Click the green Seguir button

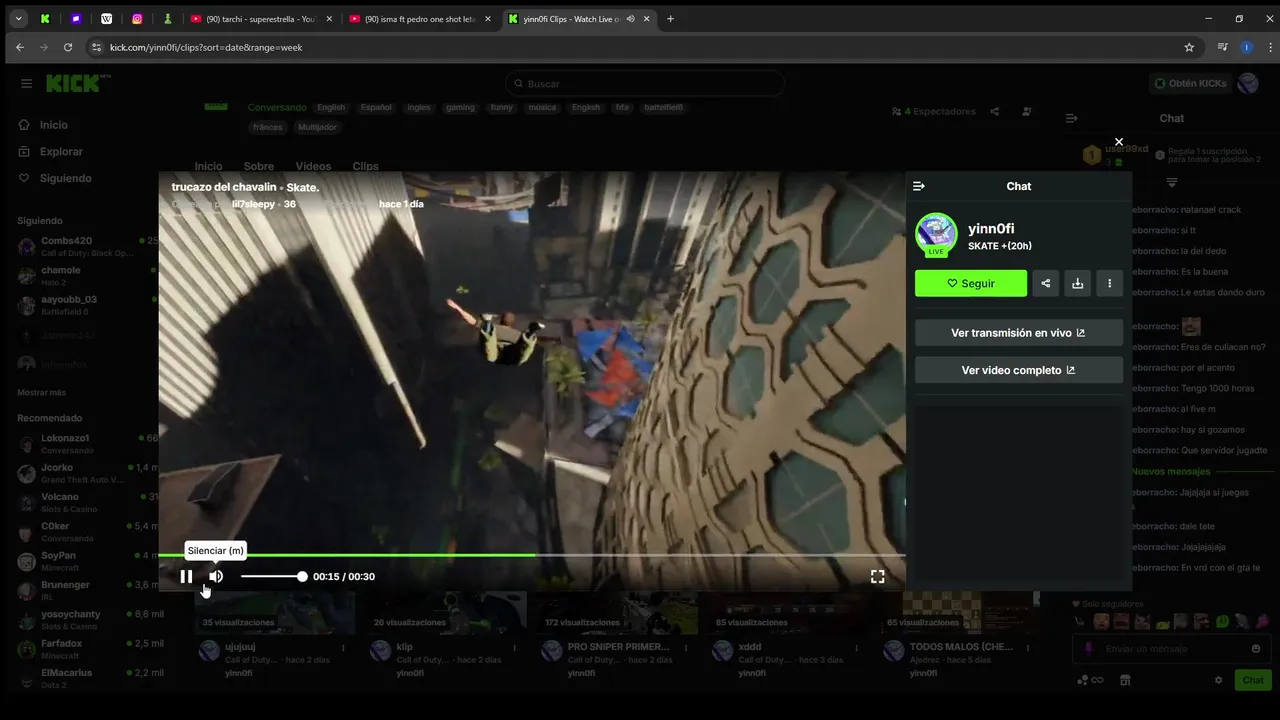(970, 283)
